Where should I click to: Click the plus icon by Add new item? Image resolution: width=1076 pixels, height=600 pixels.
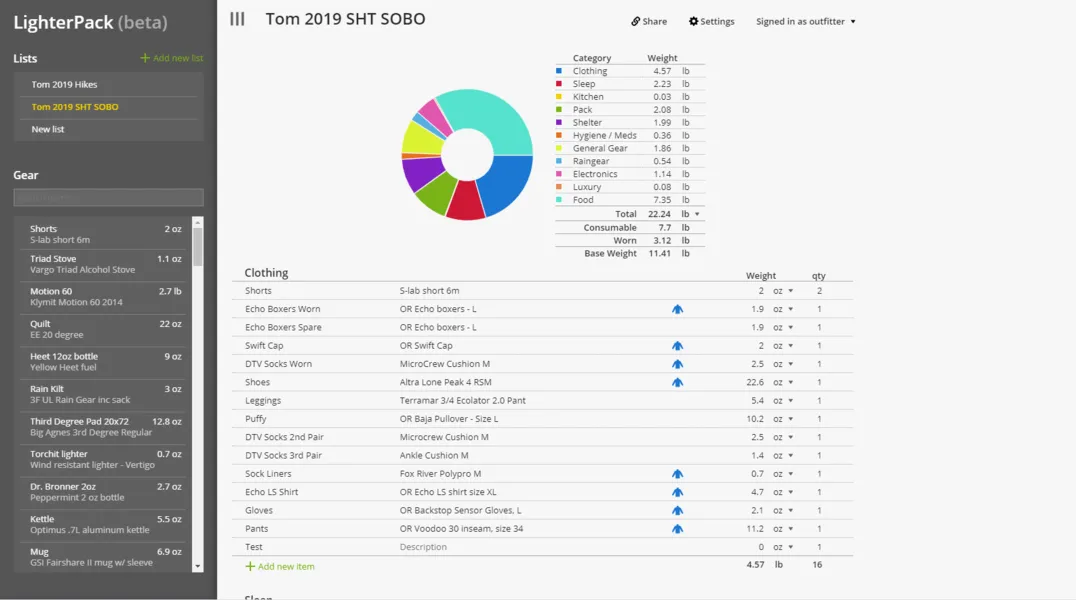tap(250, 566)
